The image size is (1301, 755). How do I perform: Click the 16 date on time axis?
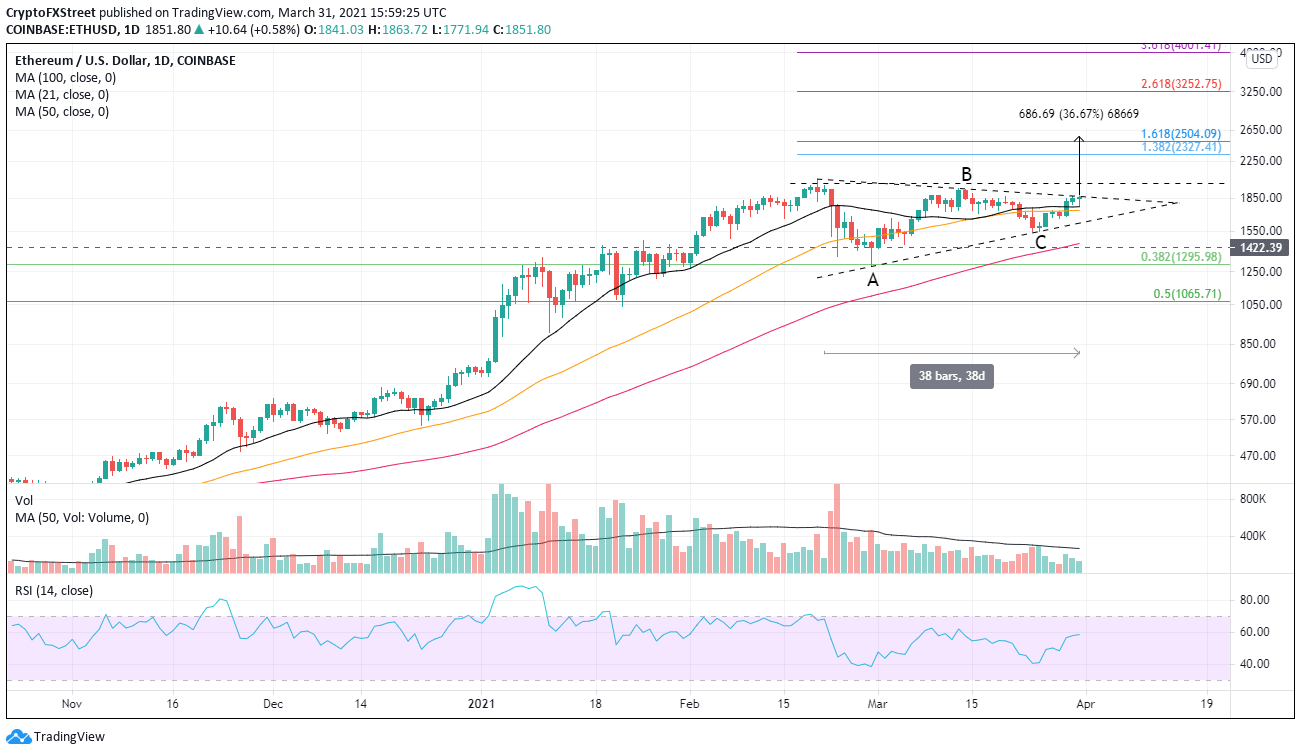173,704
